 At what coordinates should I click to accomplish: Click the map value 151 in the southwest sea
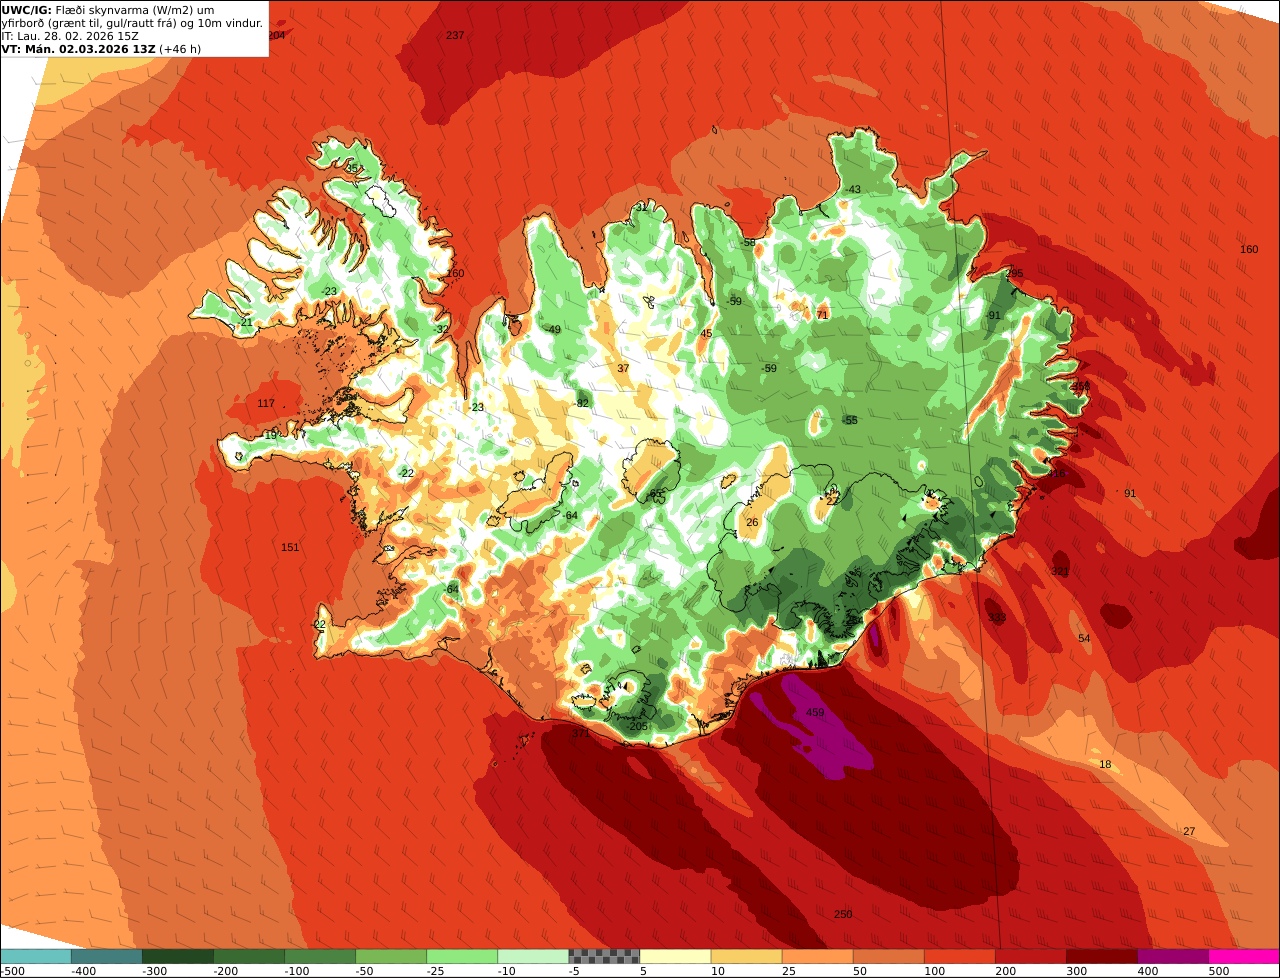click(x=290, y=548)
